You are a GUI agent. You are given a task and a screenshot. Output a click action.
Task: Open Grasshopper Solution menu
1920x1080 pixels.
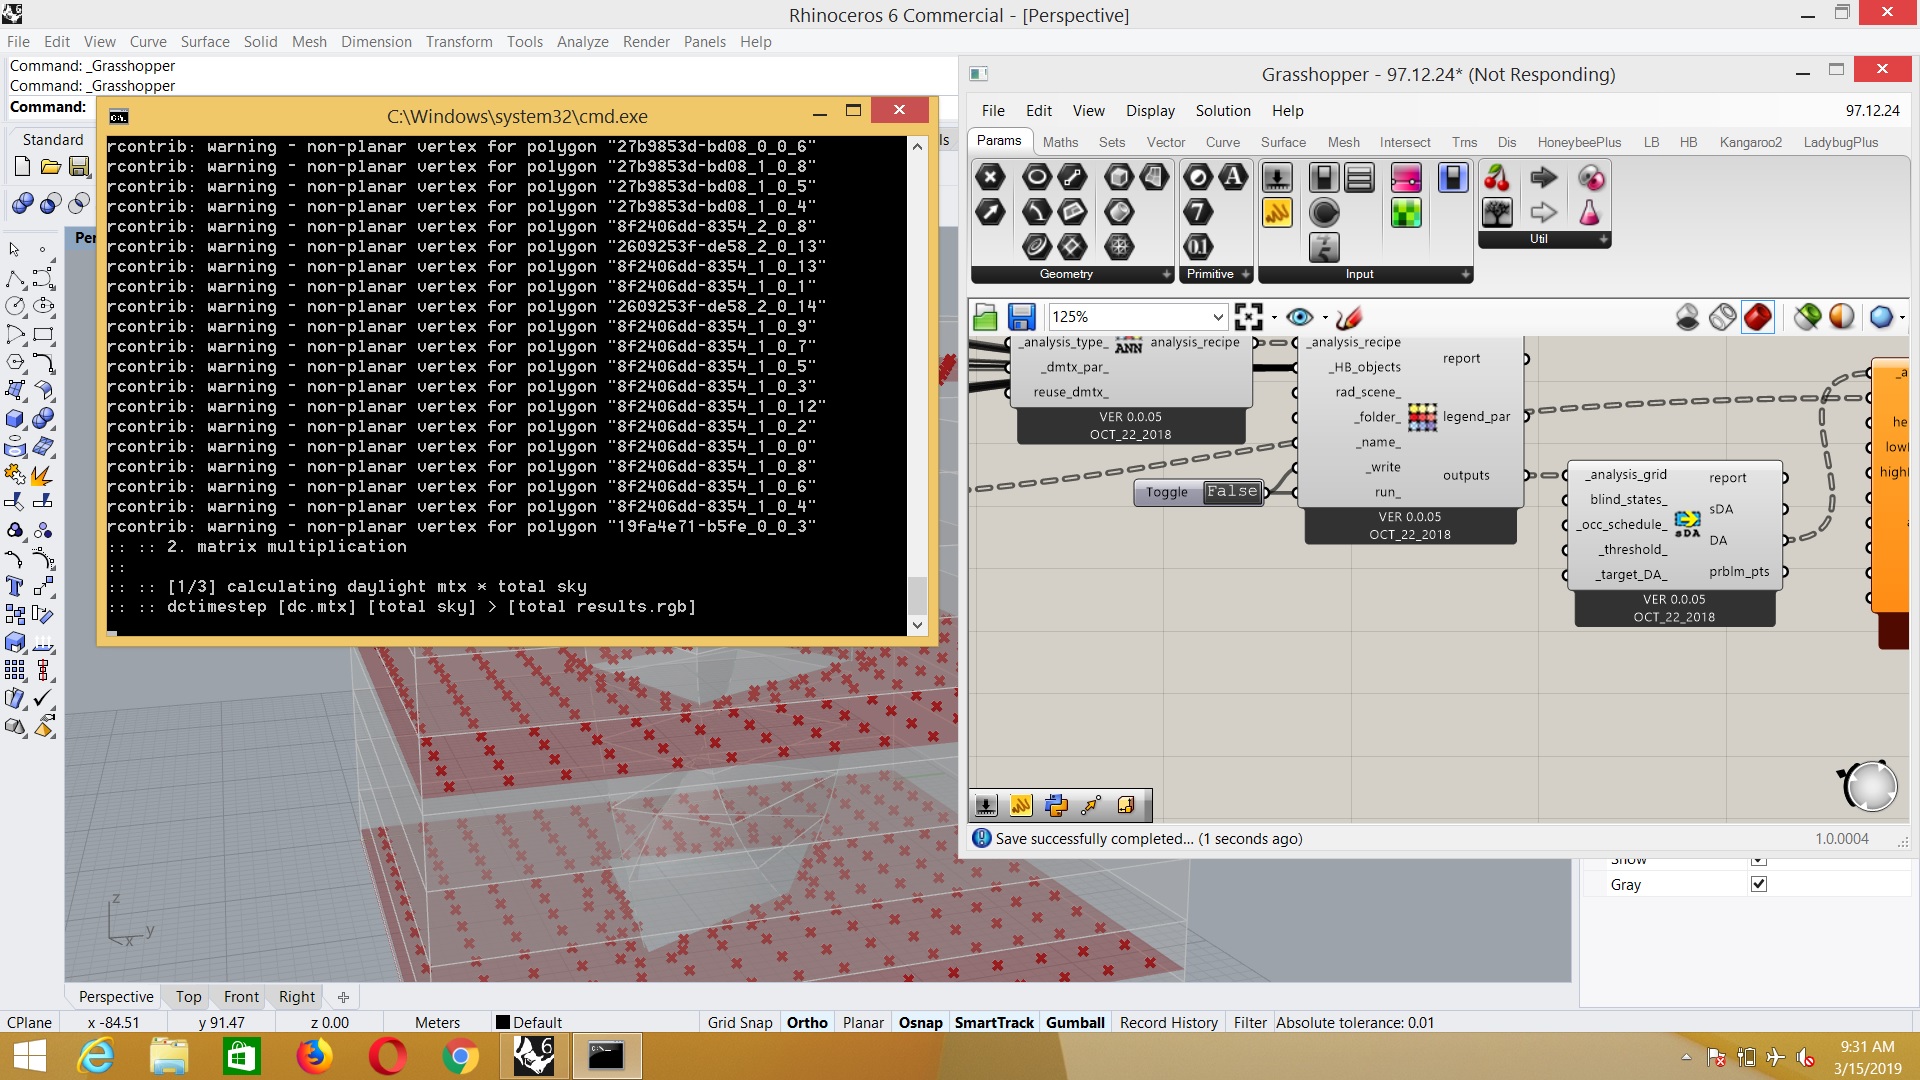tap(1223, 111)
